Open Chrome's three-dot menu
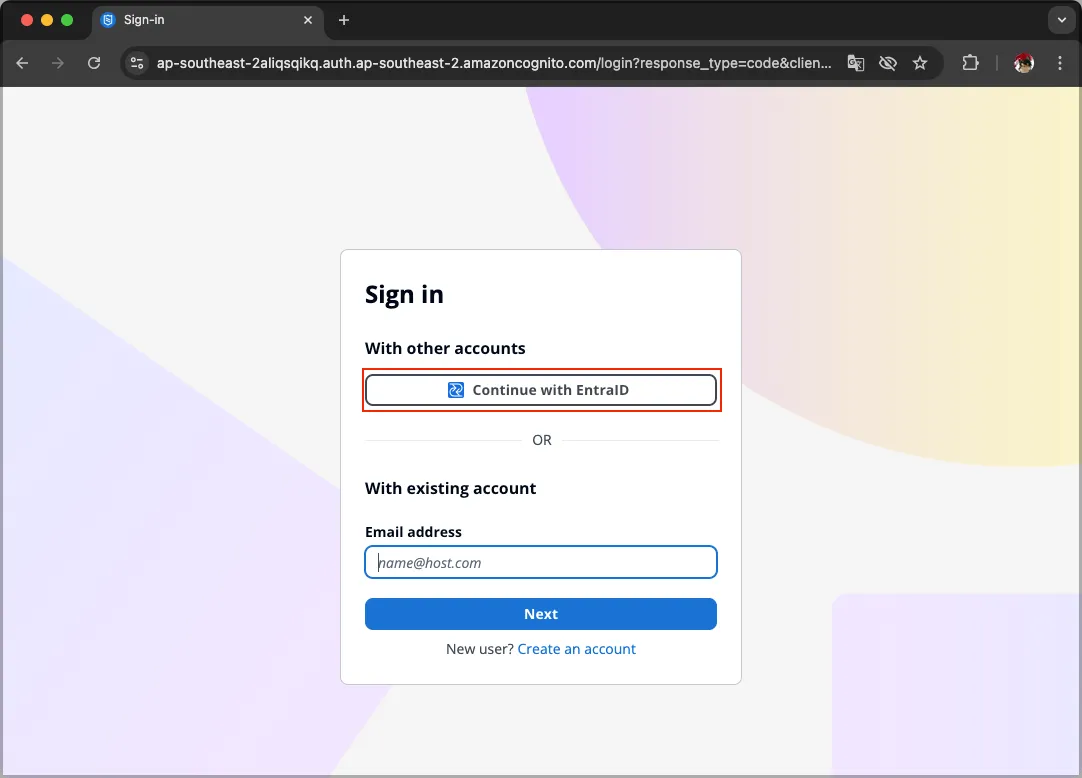Viewport: 1082px width, 778px height. click(1060, 63)
